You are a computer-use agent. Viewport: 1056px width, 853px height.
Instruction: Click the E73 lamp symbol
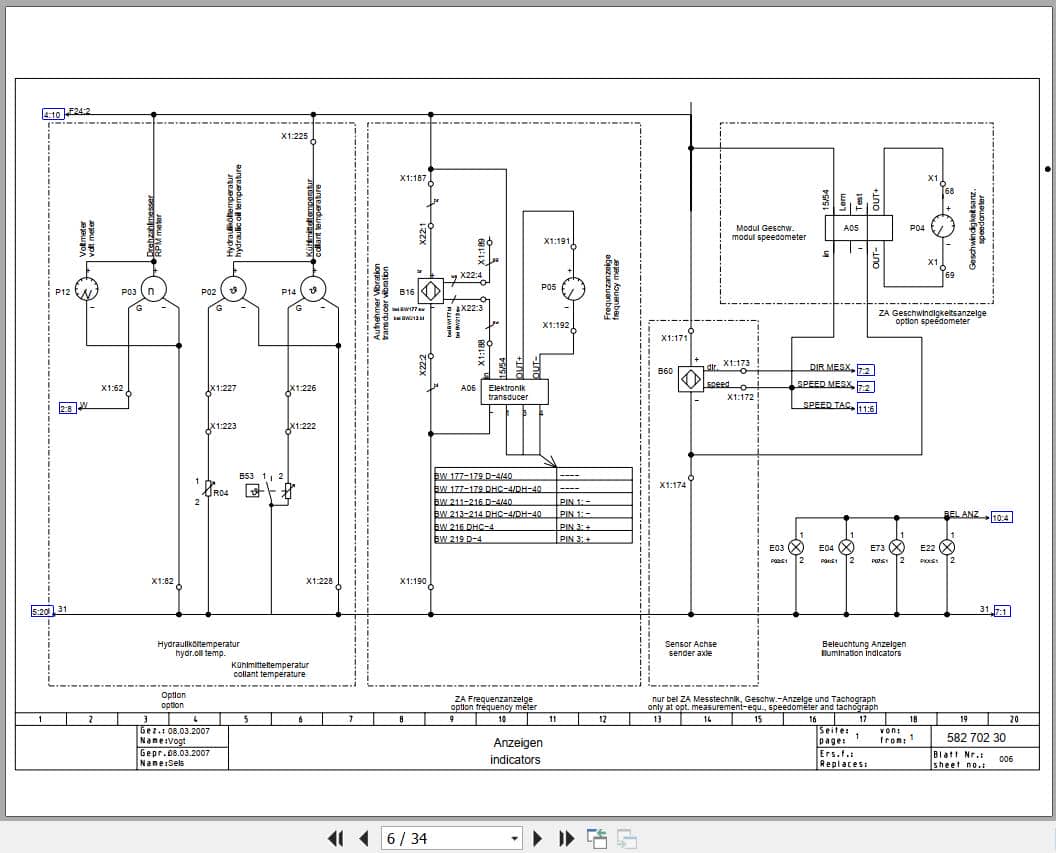pyautogui.click(x=896, y=547)
